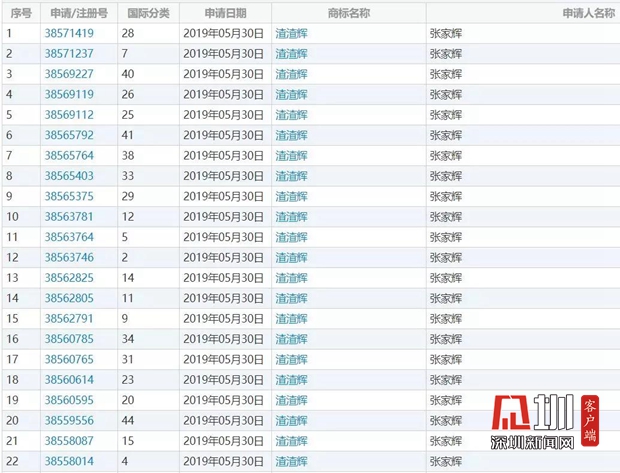Open 渣渣辉 trademark name in row 1
Screen dimensions: 620x473
[291, 33]
